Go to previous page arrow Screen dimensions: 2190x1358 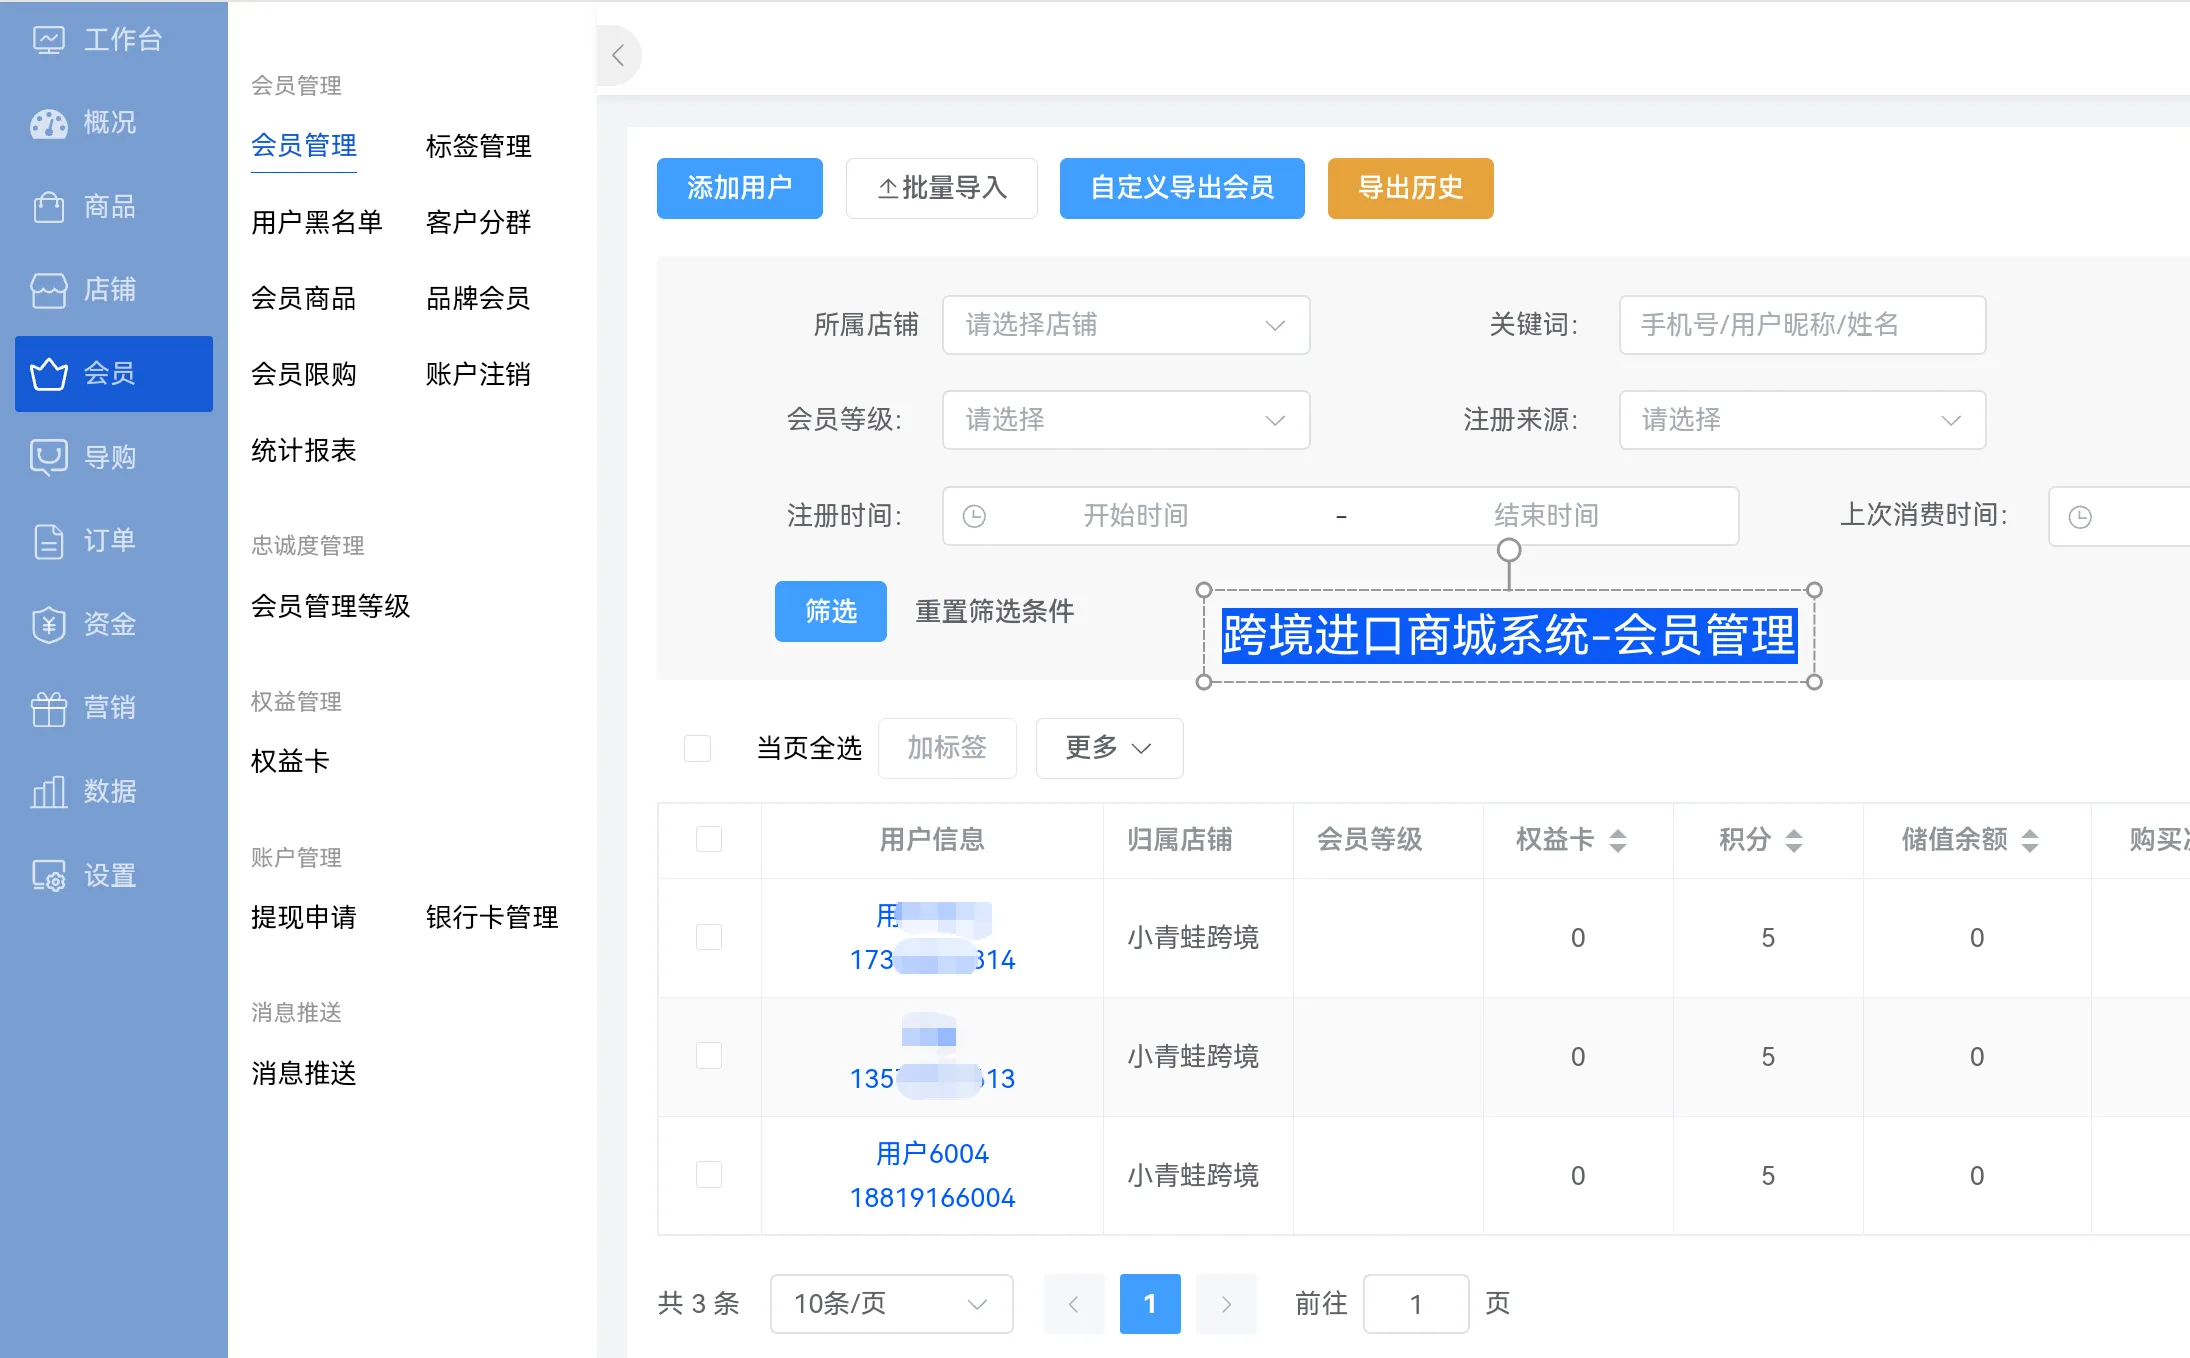point(1074,1304)
